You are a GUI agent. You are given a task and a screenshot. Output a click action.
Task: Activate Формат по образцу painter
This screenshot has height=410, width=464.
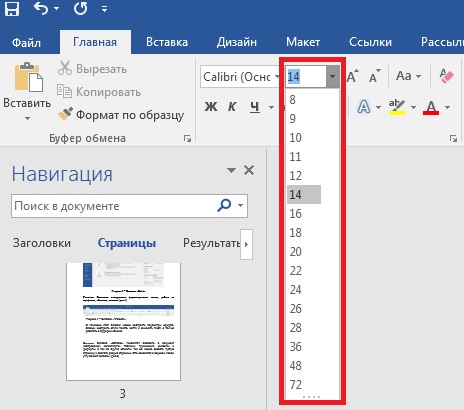121,115
